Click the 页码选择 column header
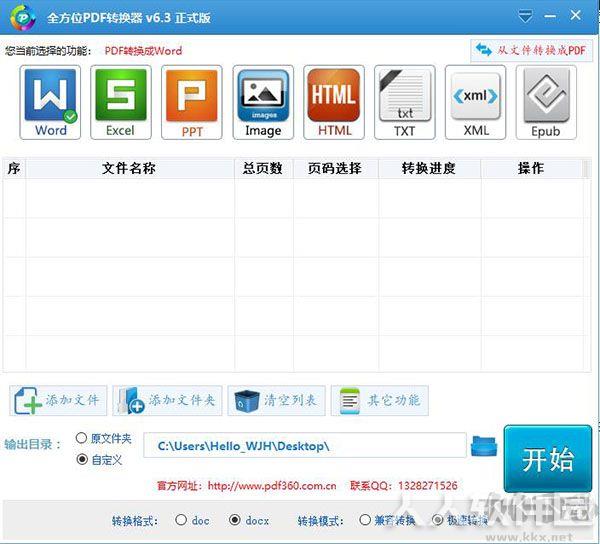600x544 pixels. pyautogui.click(x=336, y=168)
